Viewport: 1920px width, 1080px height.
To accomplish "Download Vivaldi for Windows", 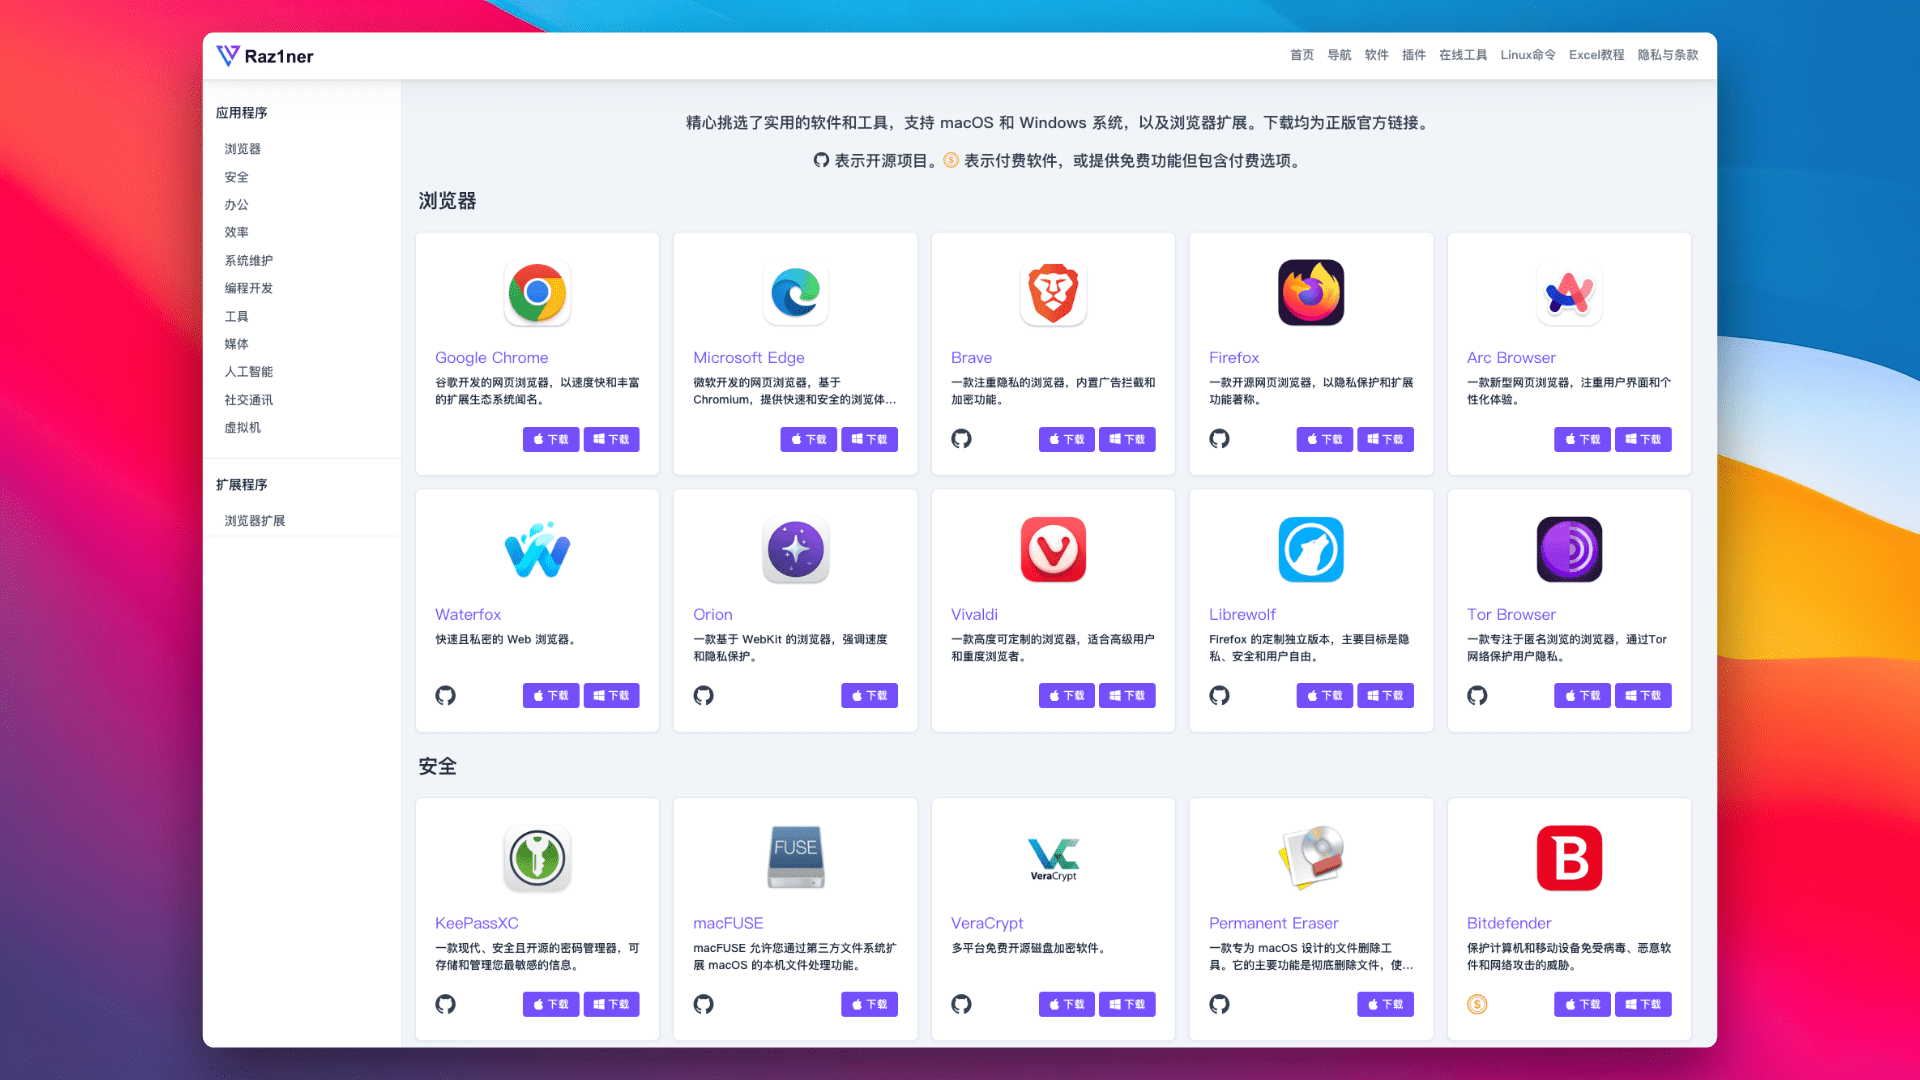I will [1127, 696].
